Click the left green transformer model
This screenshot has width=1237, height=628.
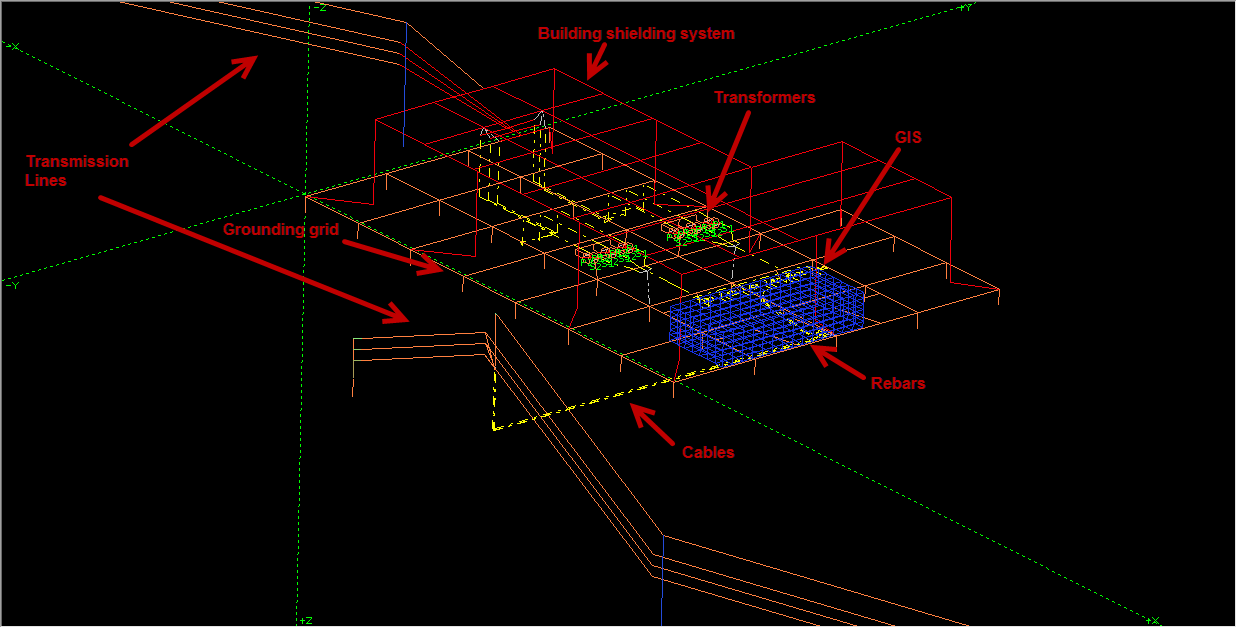point(612,256)
